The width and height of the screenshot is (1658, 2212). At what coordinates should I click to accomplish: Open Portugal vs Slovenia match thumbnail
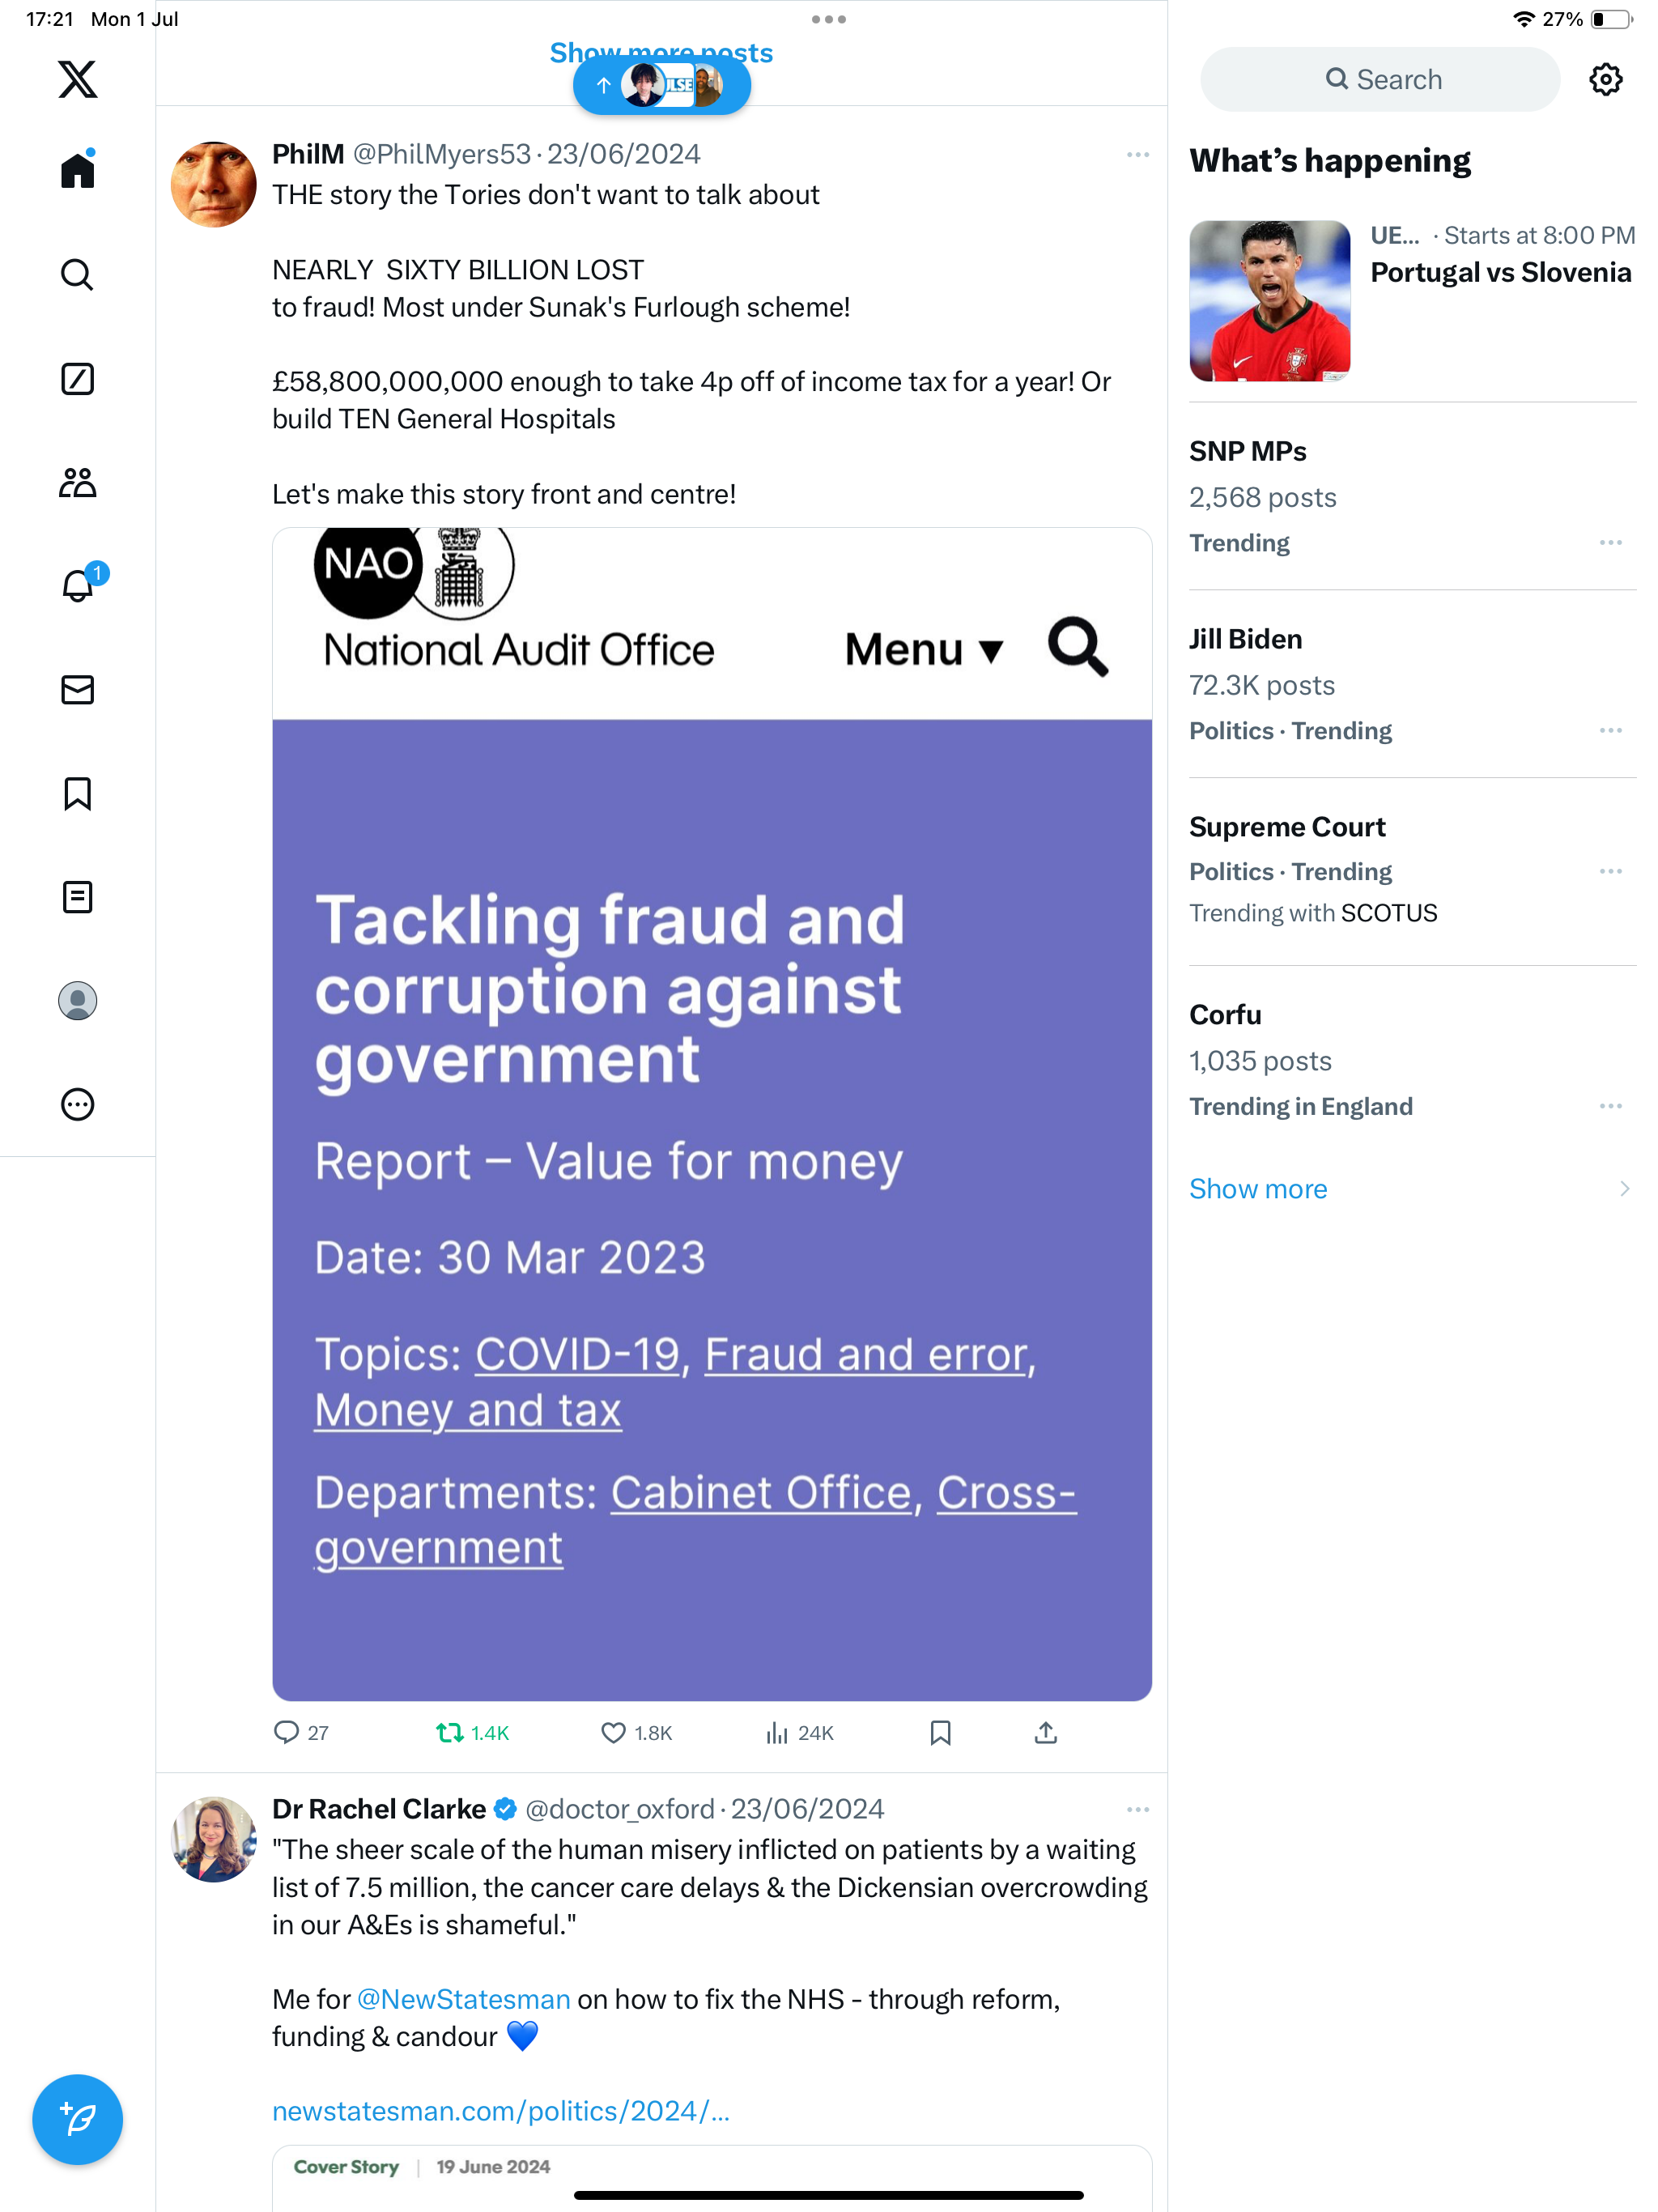pos(1269,301)
